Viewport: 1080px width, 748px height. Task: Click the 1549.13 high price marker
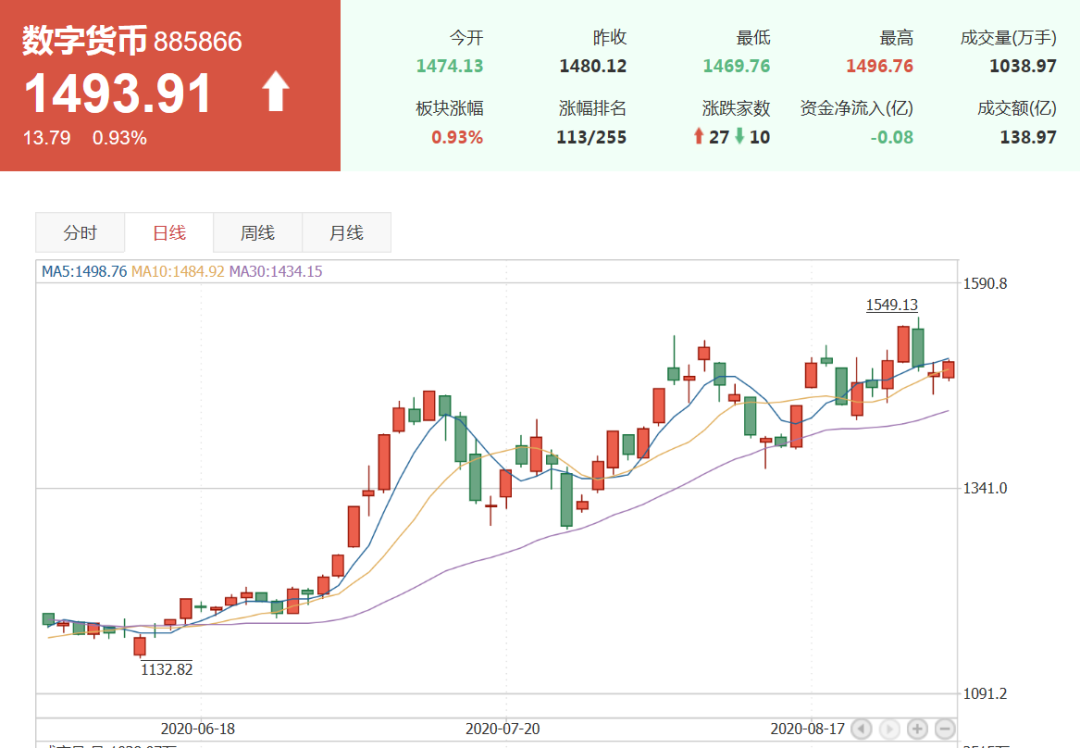[x=892, y=304]
